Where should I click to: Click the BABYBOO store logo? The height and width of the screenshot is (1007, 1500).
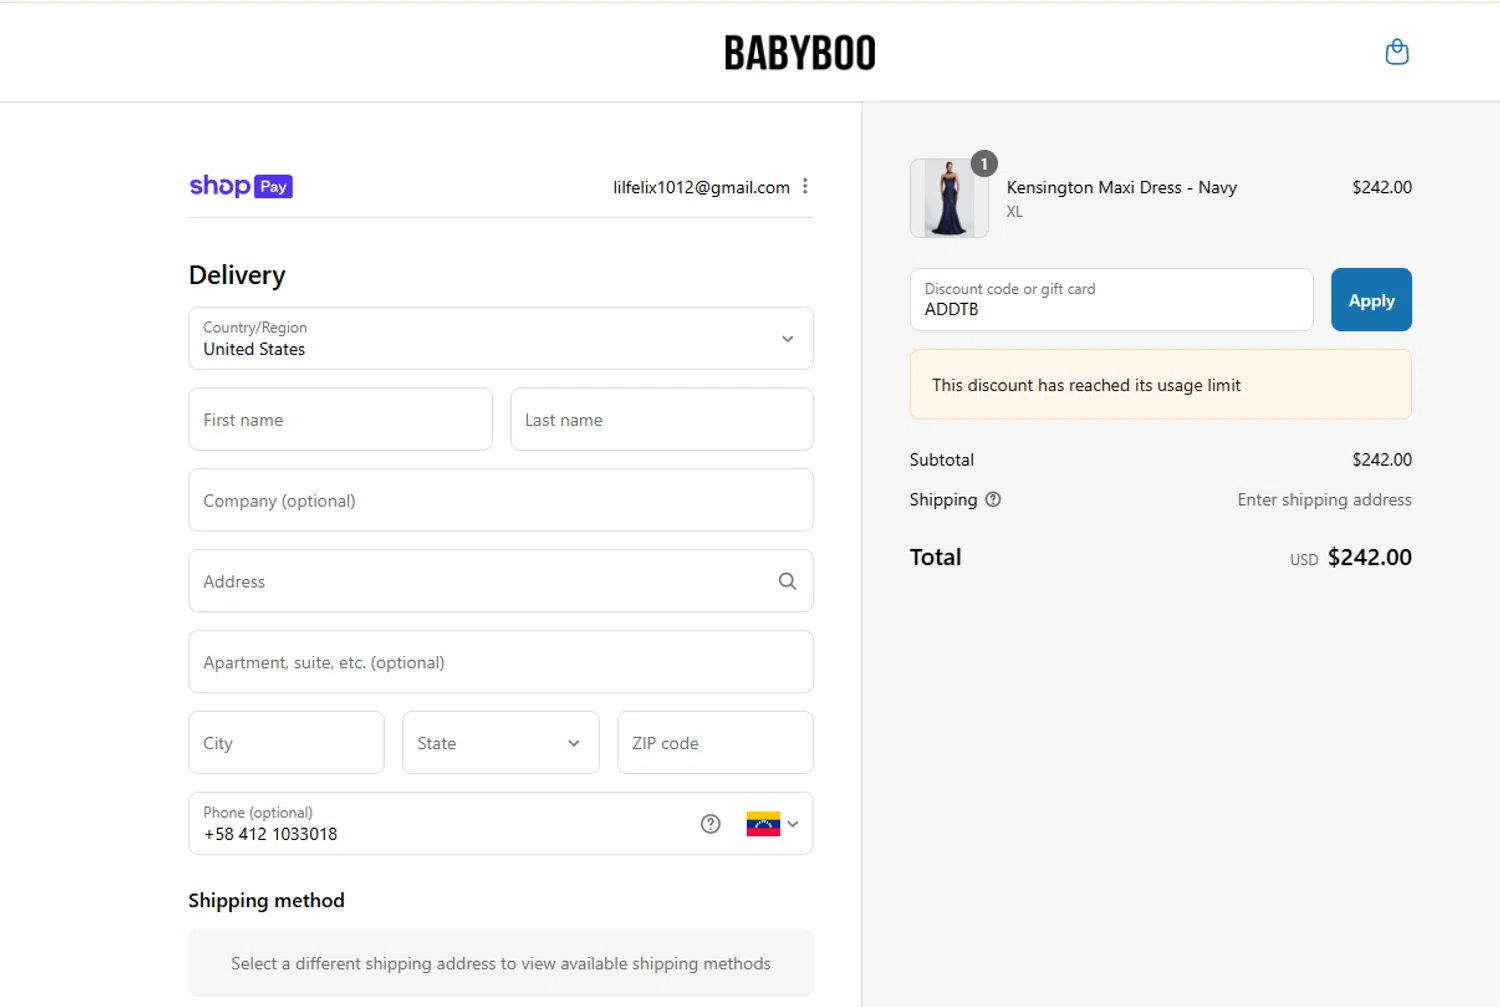coord(800,53)
